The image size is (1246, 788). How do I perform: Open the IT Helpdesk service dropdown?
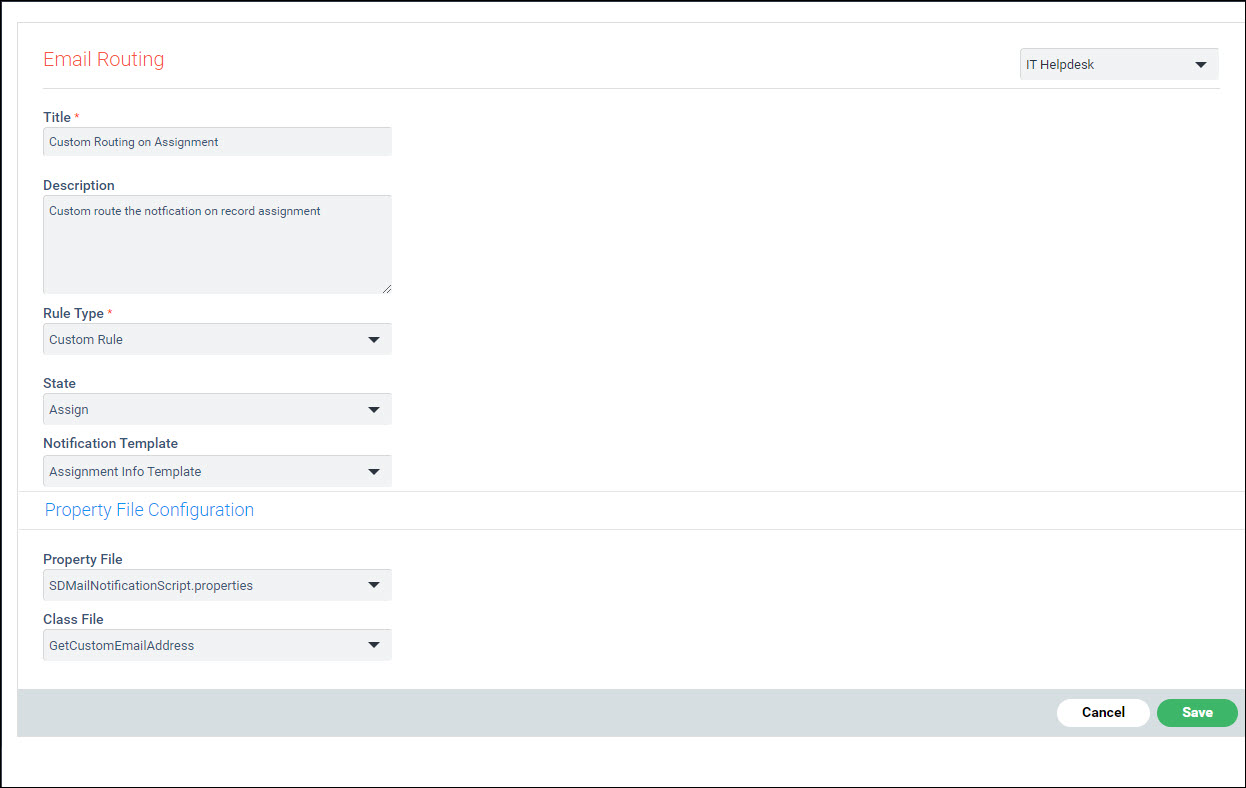pyautogui.click(x=1117, y=63)
